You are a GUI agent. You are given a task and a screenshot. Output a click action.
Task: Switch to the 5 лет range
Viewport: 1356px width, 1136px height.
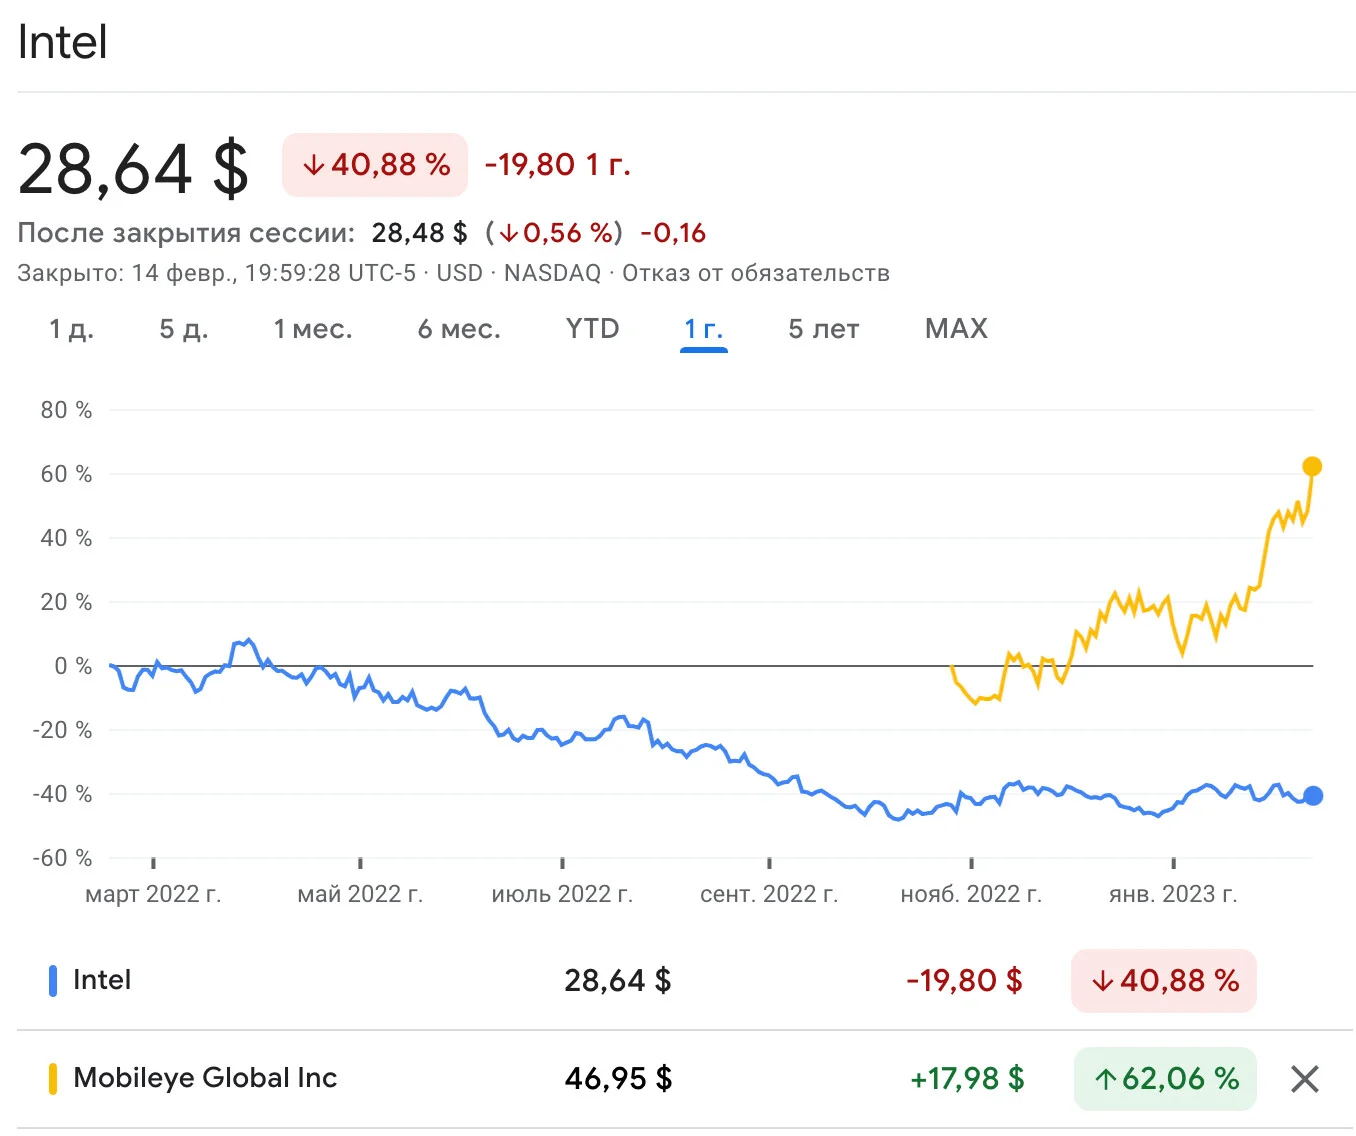[824, 329]
